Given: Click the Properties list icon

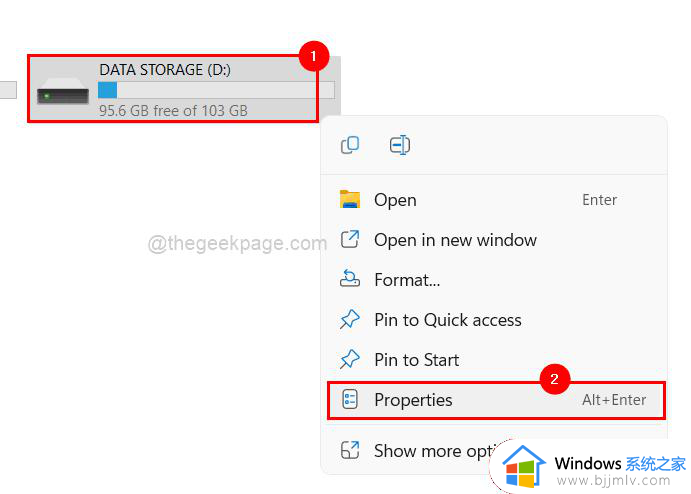Looking at the screenshot, I should (x=350, y=399).
